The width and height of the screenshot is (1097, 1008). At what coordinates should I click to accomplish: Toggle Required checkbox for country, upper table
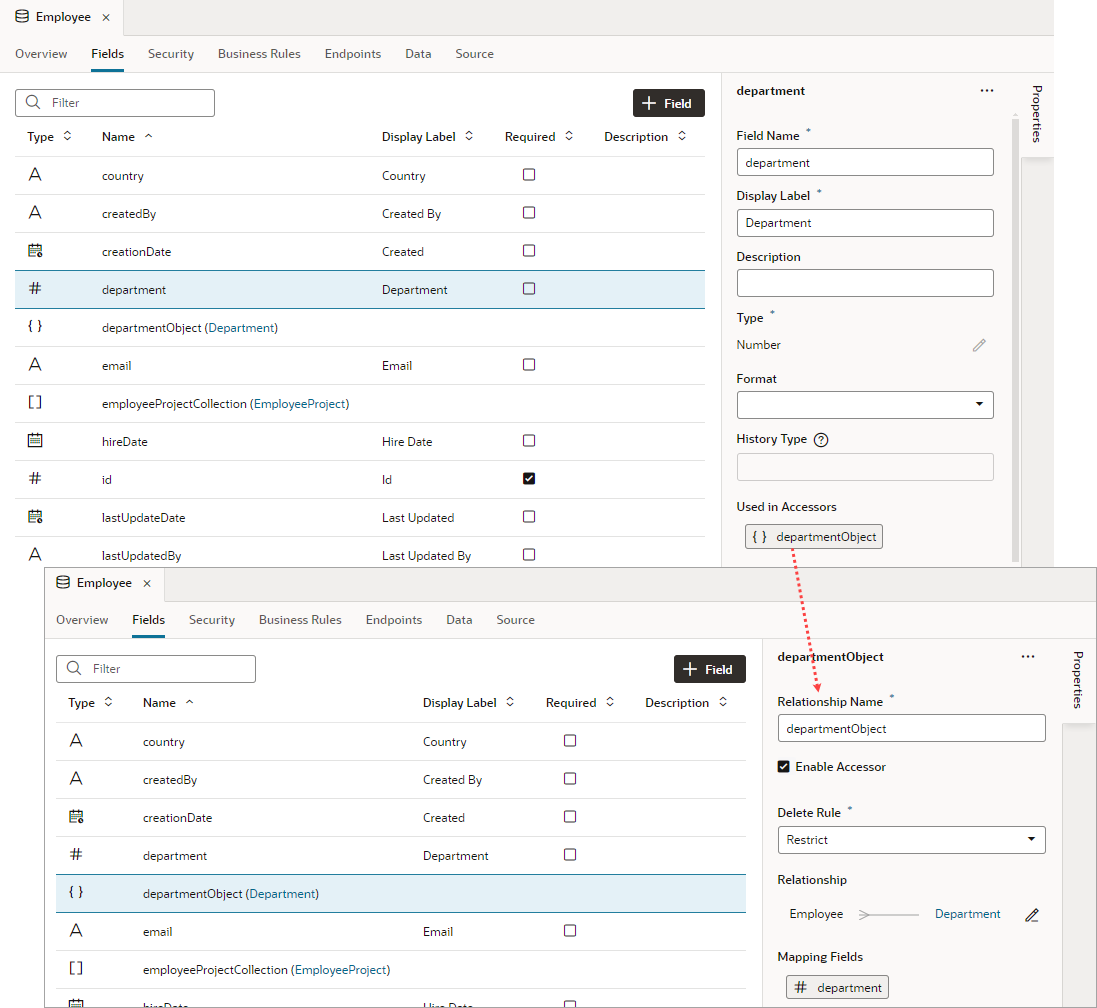(529, 175)
